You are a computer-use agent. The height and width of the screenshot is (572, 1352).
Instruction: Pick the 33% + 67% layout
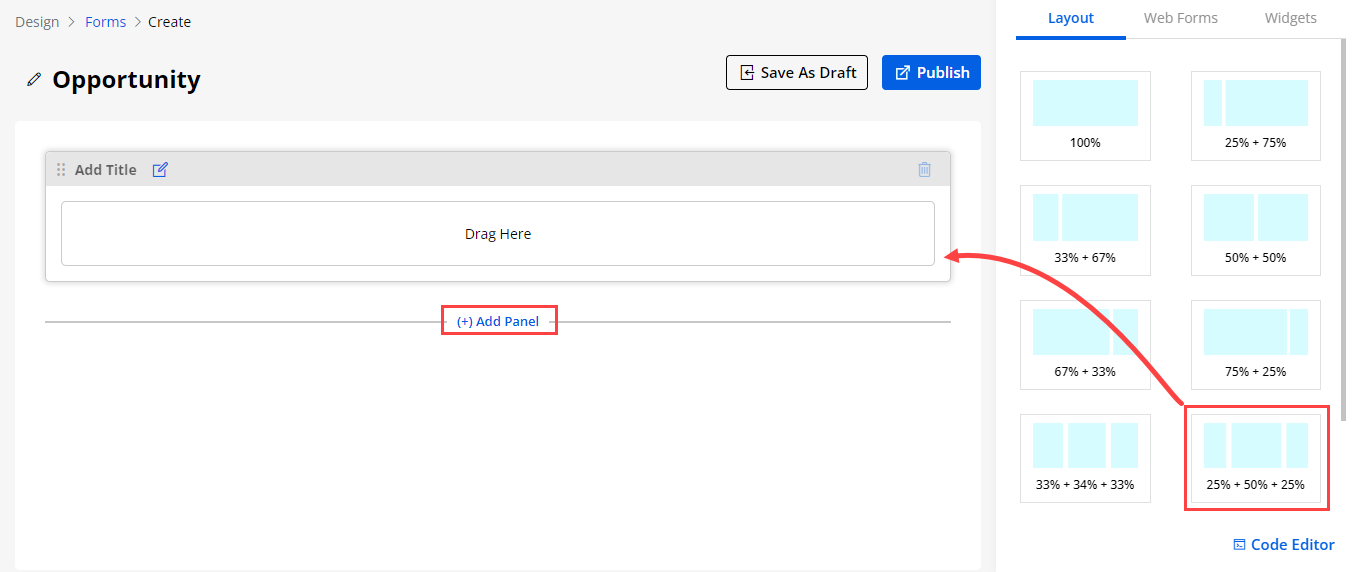coord(1085,230)
